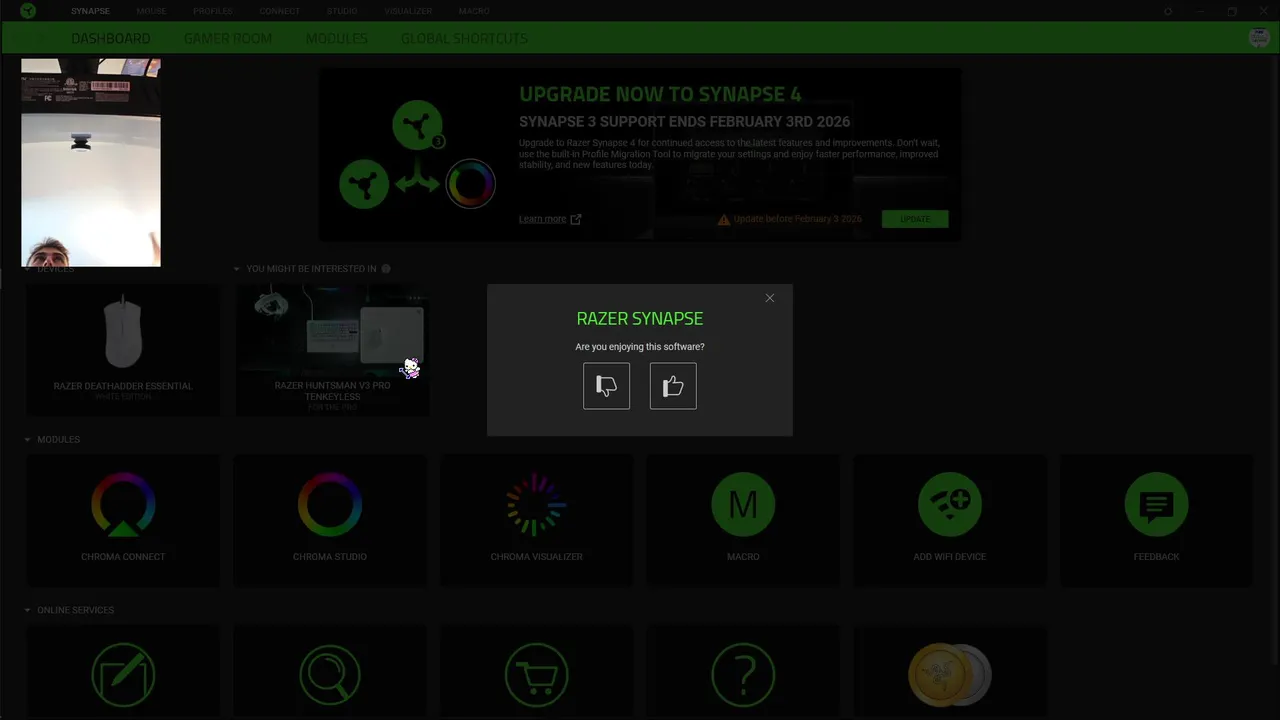Open the Chroma Connect module

pyautogui.click(x=123, y=519)
